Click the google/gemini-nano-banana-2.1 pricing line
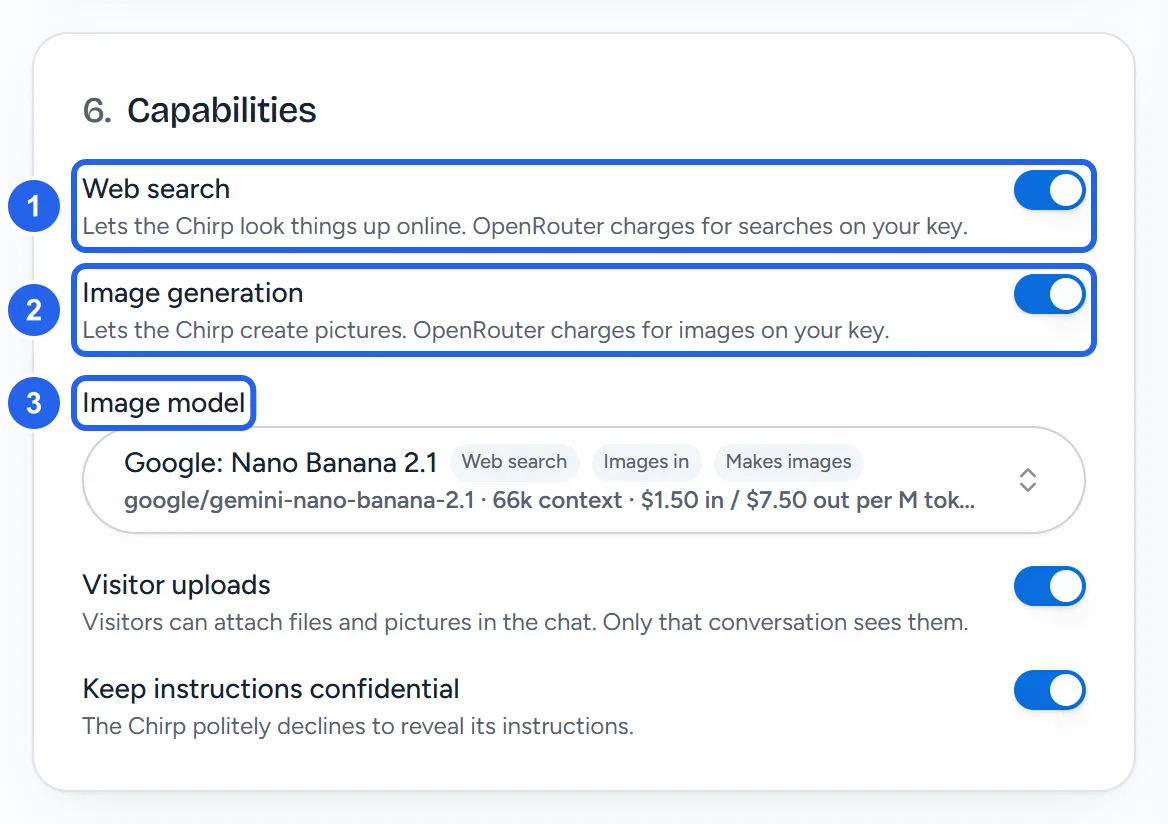This screenshot has height=824, width=1168. pyautogui.click(x=549, y=500)
